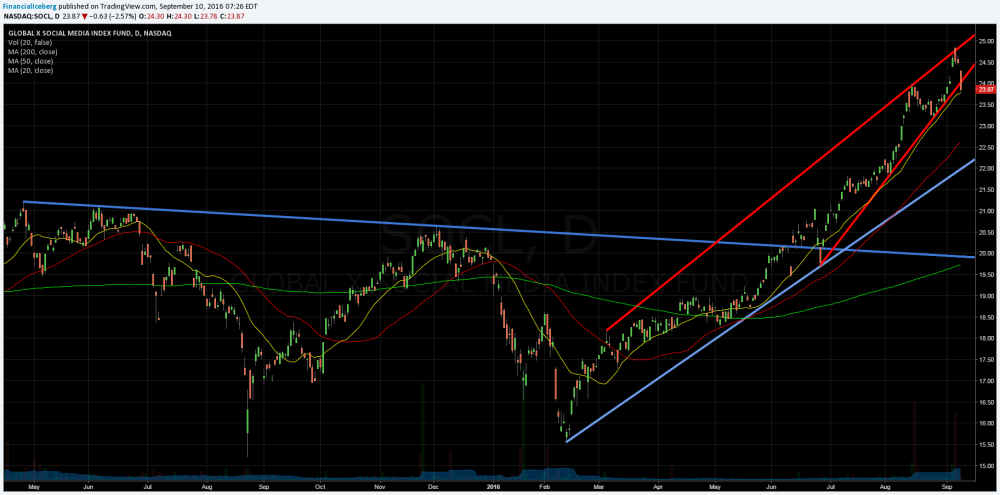Click the 23.00 price axis label

click(986, 126)
